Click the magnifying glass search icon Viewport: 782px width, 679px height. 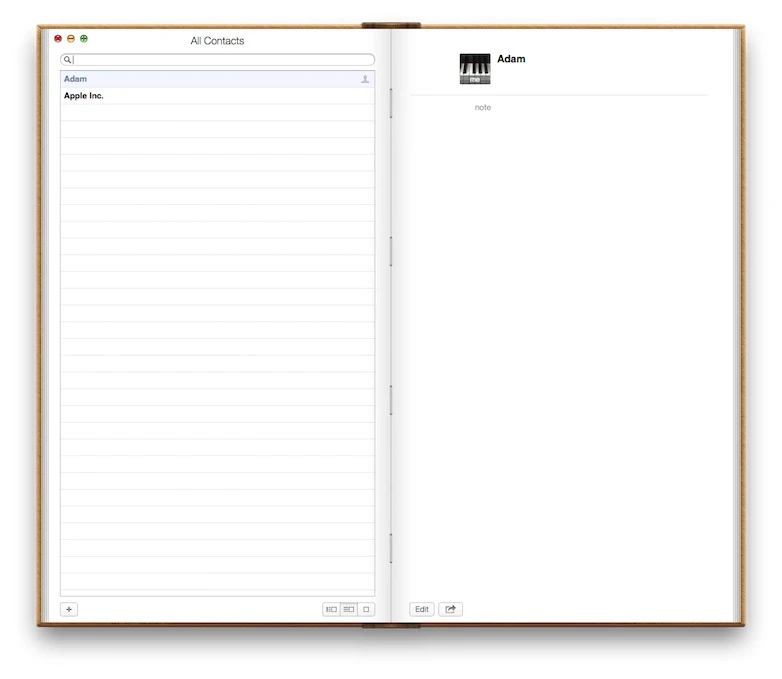click(x=67, y=59)
